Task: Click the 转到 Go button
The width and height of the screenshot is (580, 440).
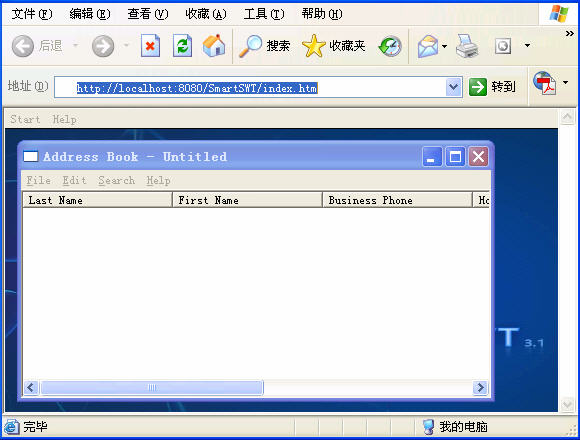Action: click(492, 87)
